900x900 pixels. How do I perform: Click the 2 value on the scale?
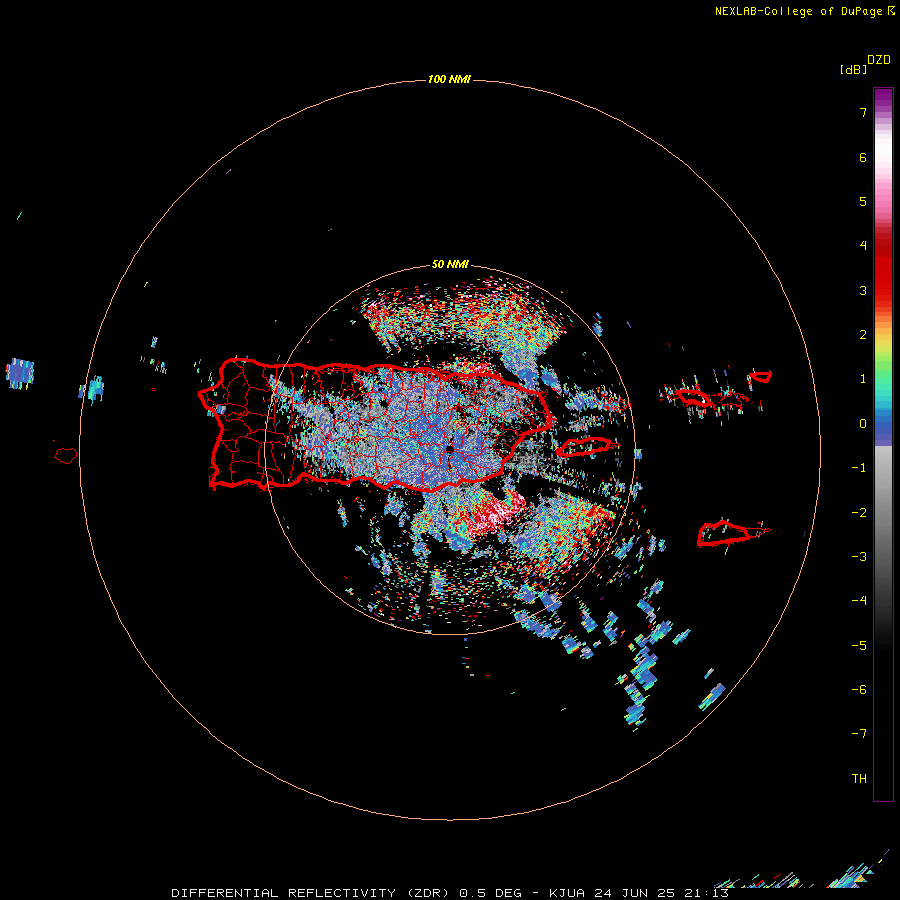pyautogui.click(x=863, y=335)
